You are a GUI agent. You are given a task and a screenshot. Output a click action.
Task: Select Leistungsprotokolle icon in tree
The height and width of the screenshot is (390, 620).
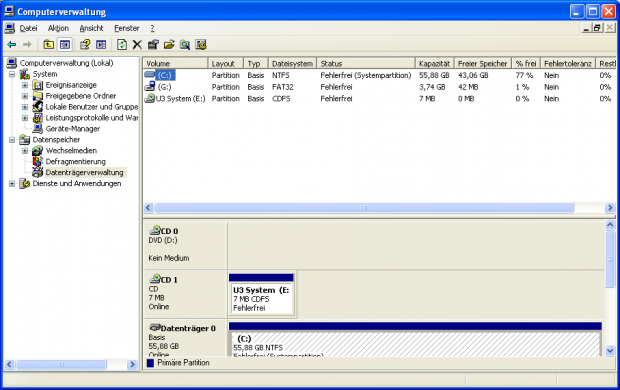38,118
